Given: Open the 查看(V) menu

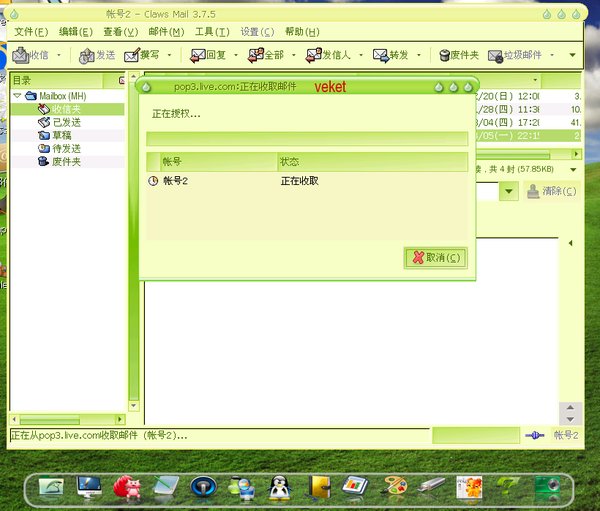Looking at the screenshot, I should [121, 32].
